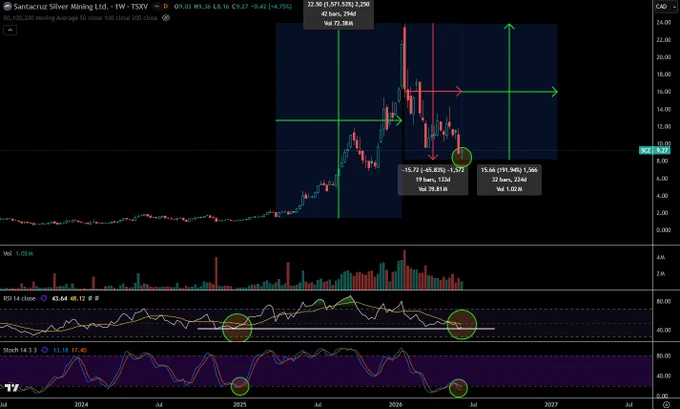680x409 pixels.
Task: Click the Vol value 1.02 M
Action: (x=24, y=253)
